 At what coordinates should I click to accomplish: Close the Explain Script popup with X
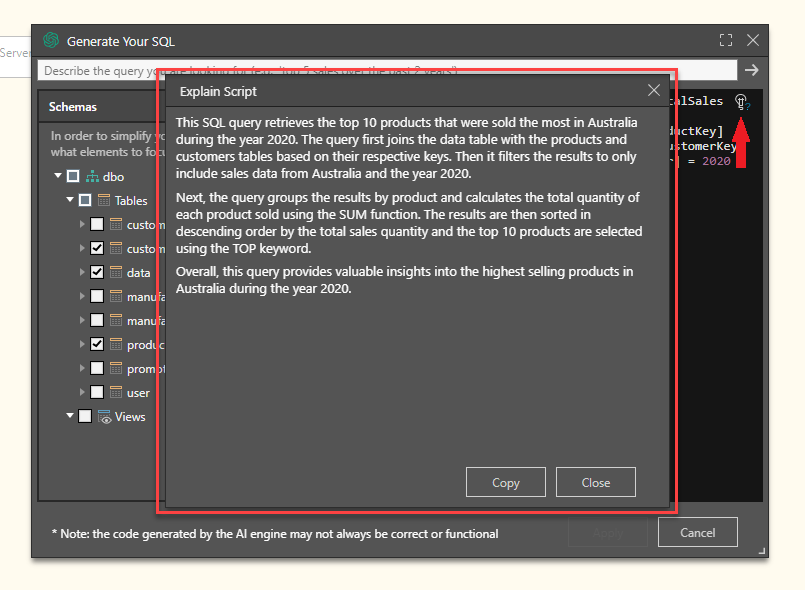click(654, 91)
